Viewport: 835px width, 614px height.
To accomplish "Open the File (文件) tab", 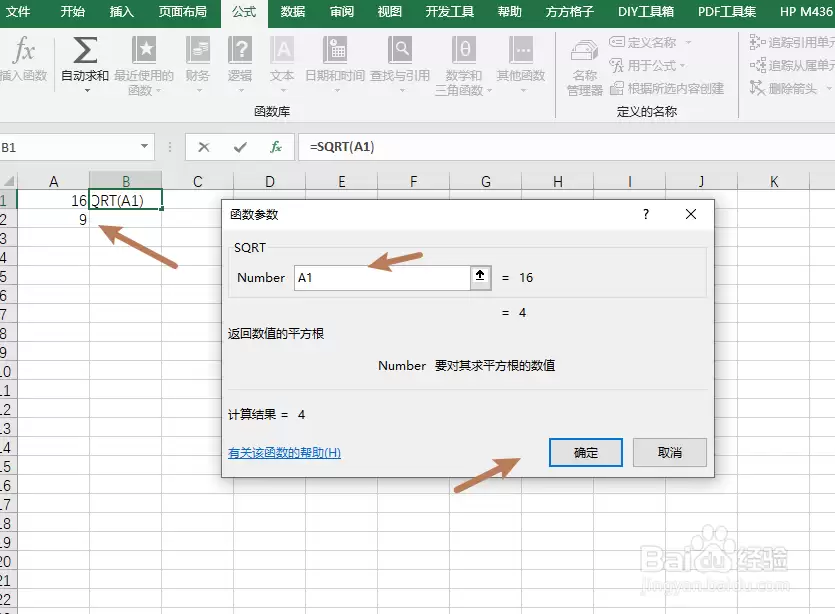I will point(18,12).
